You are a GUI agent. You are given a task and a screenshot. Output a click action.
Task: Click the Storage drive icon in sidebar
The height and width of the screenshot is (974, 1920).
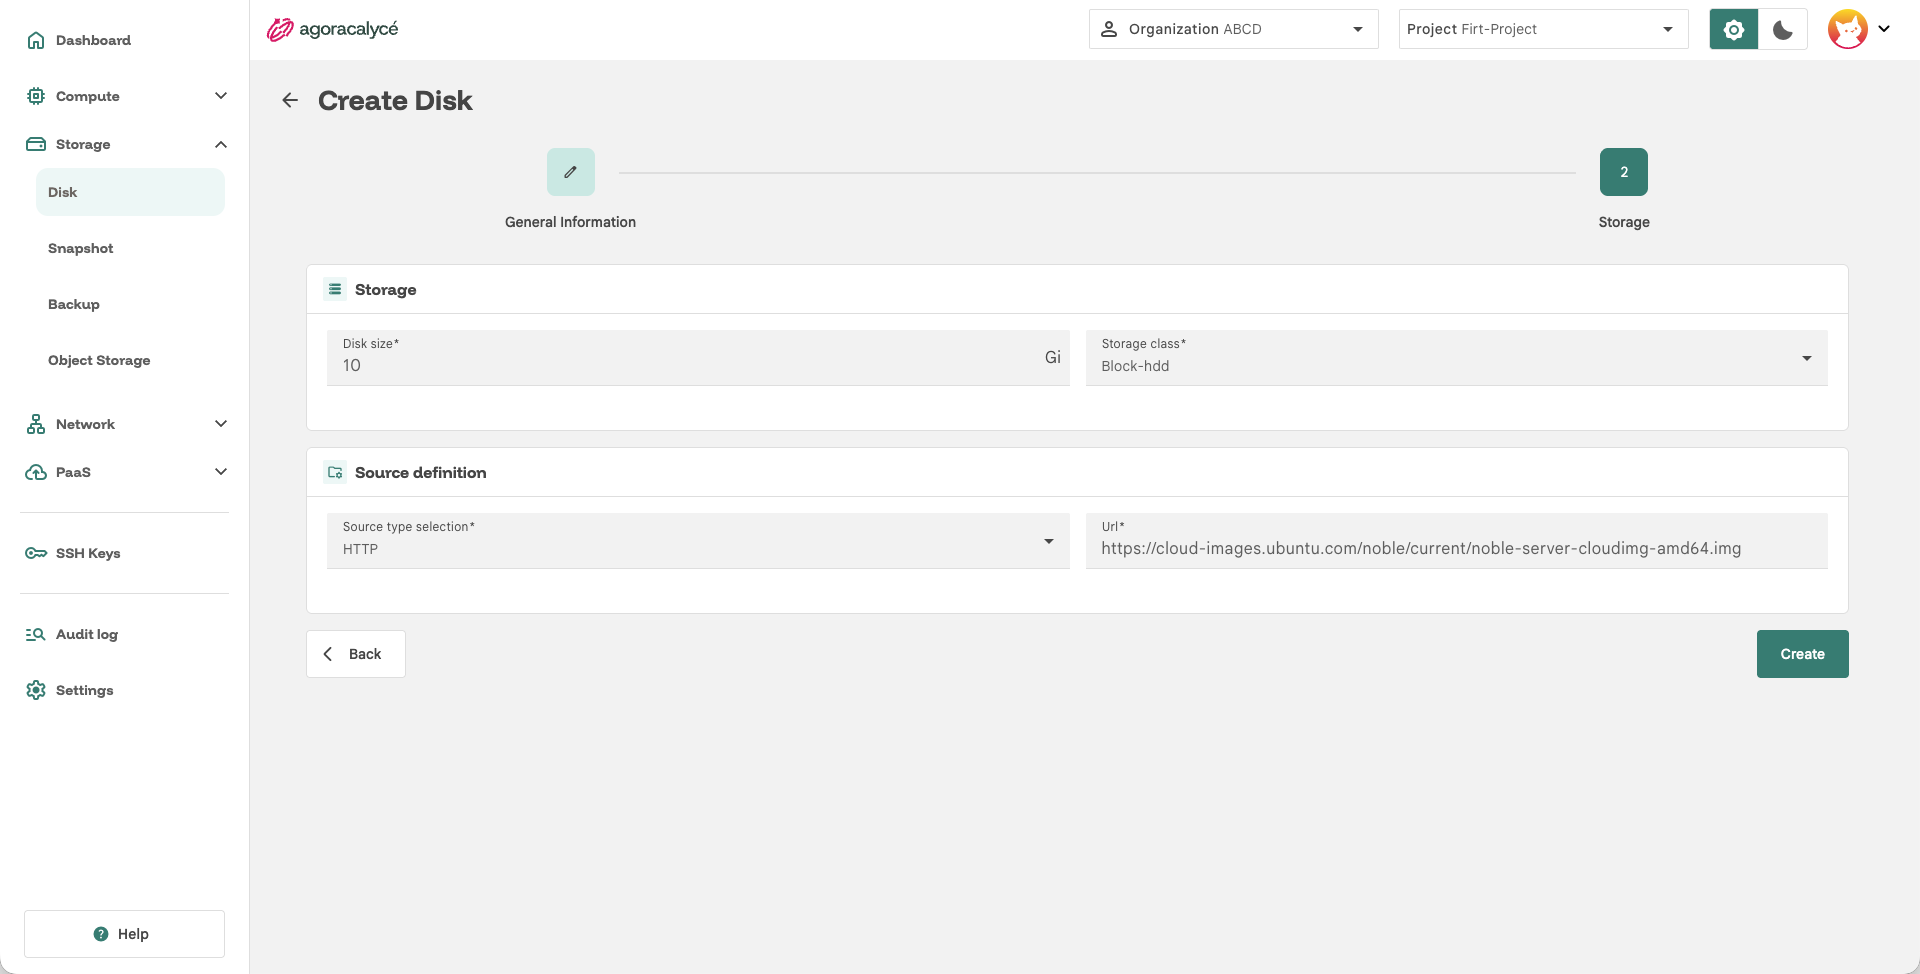point(36,144)
